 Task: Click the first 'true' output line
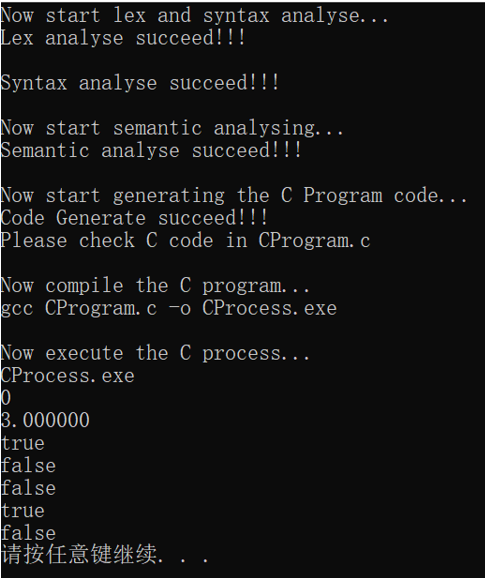pos(23,443)
